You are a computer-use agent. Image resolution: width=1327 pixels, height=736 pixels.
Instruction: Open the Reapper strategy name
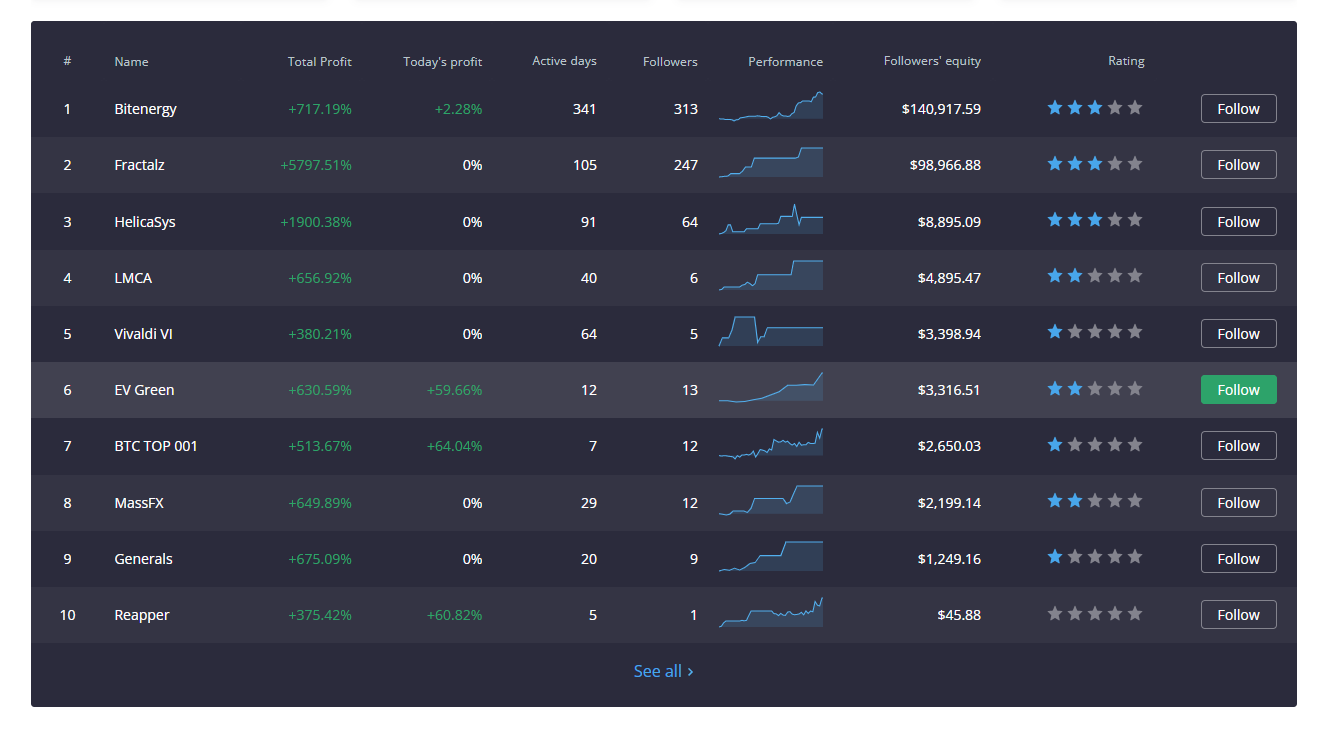[142, 615]
